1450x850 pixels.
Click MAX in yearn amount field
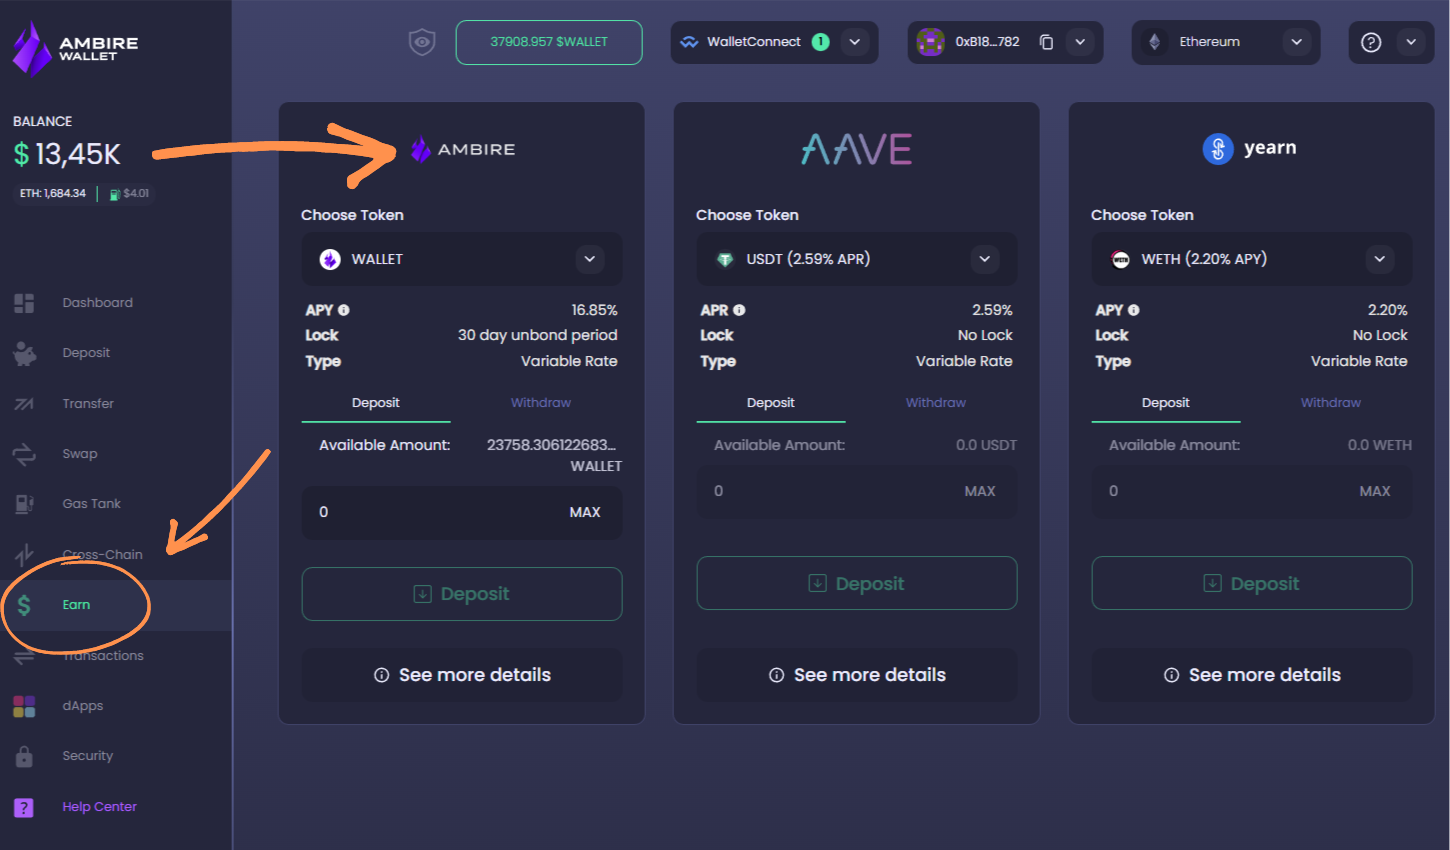(1375, 491)
